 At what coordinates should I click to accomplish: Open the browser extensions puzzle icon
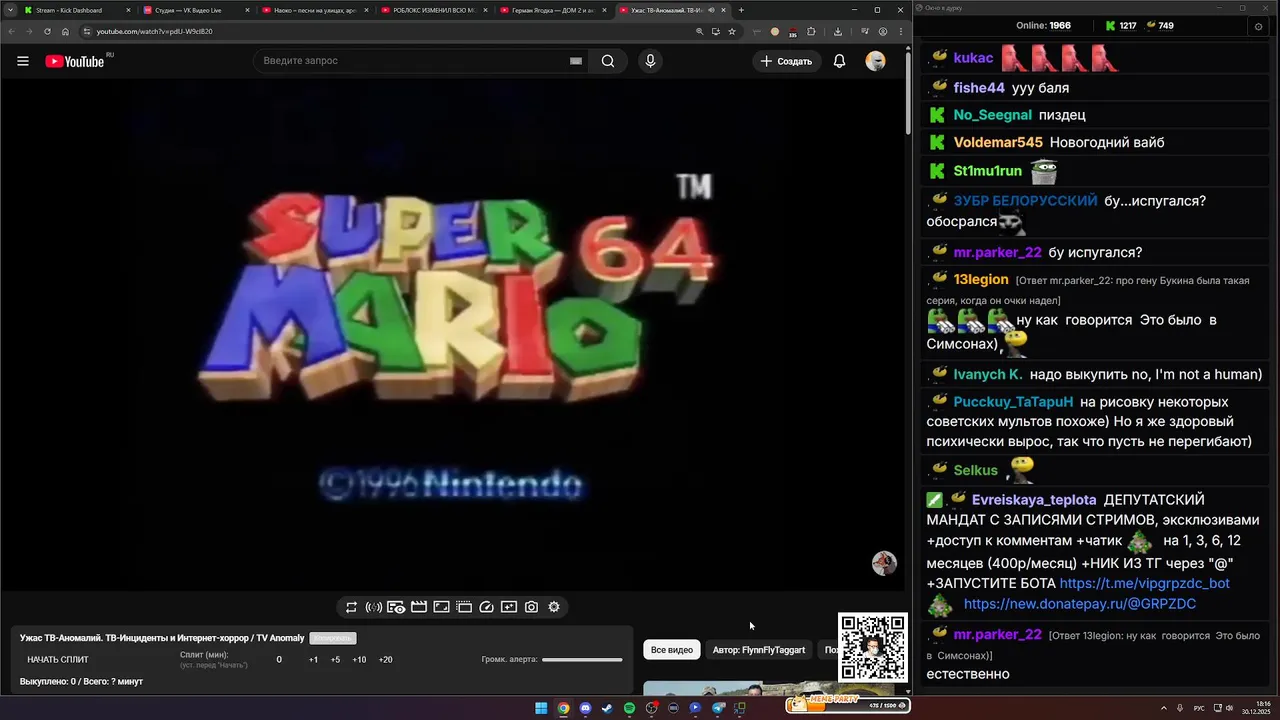click(x=812, y=31)
